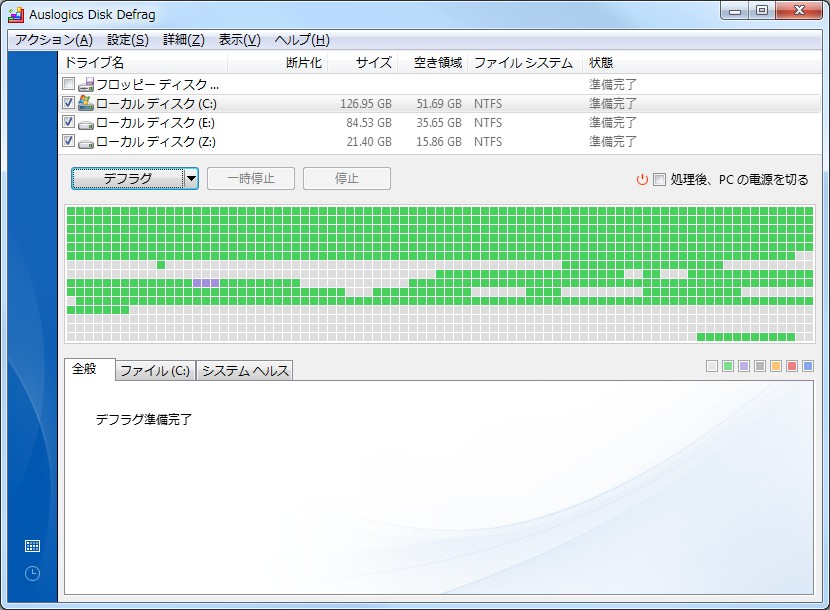Image resolution: width=830 pixels, height=610 pixels.
Task: Click the disk icon for ローカル ディスク (Z:)
Action: [x=87, y=141]
